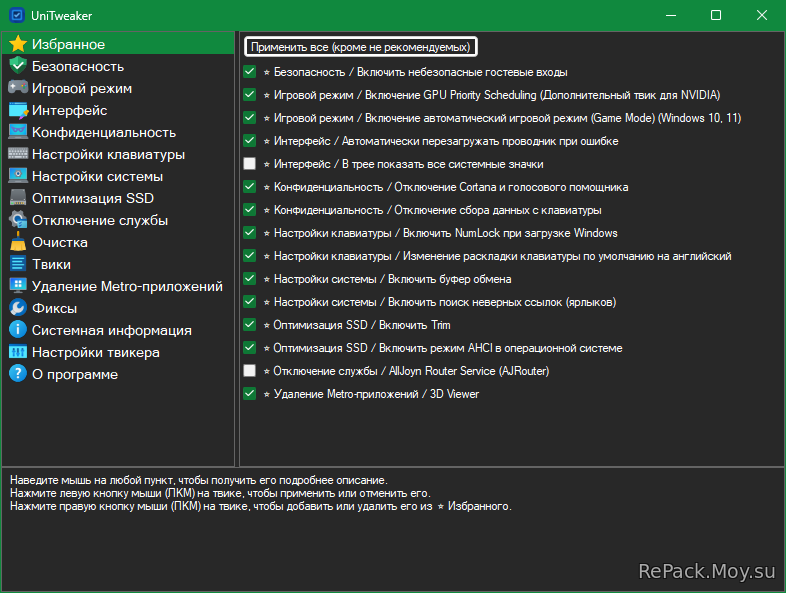786x593 pixels.
Task: Open the Удаление Metro-приложений section
Action: pyautogui.click(x=126, y=286)
